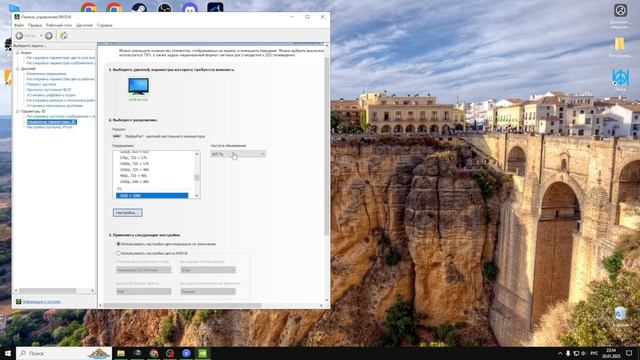Open Chrome from the taskbar
Screen dimensions: 640x360
[154, 353]
